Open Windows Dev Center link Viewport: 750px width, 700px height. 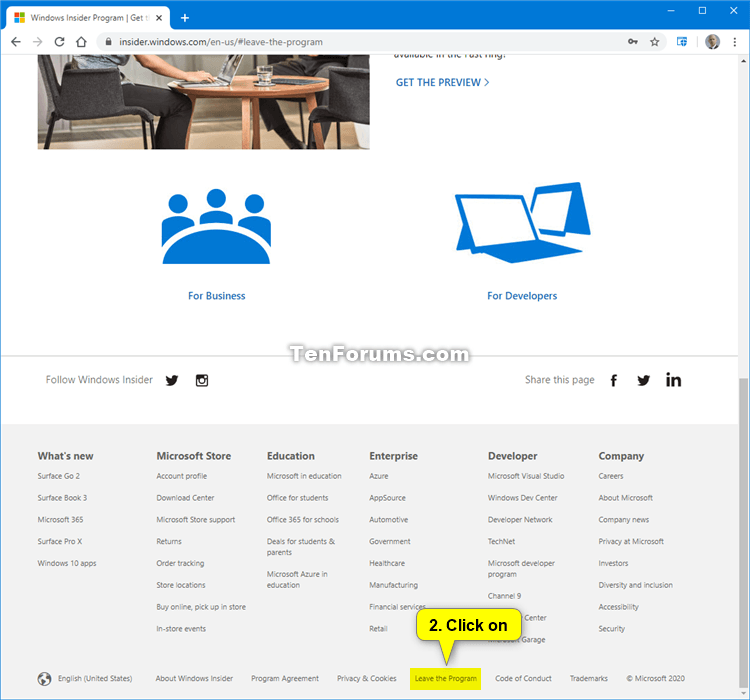523,498
